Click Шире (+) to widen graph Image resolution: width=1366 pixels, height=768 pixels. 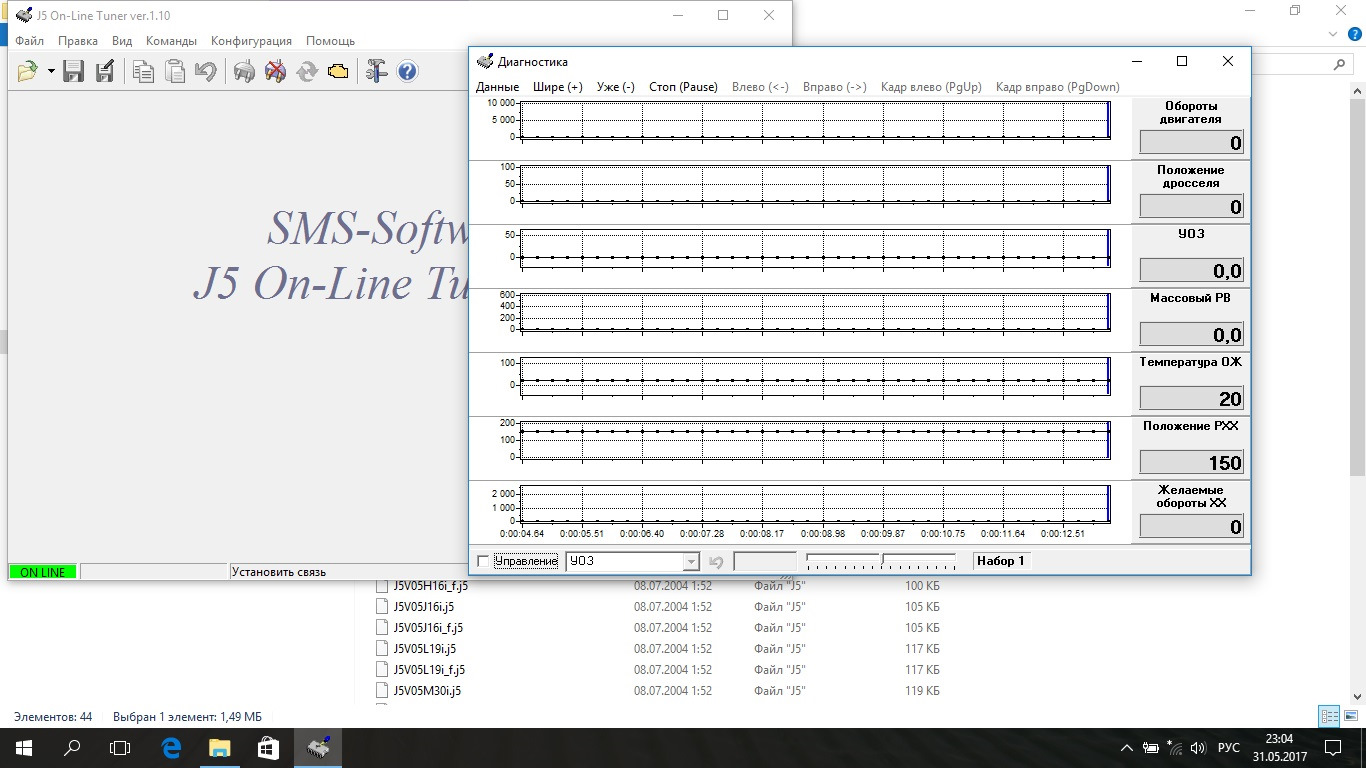click(x=558, y=87)
